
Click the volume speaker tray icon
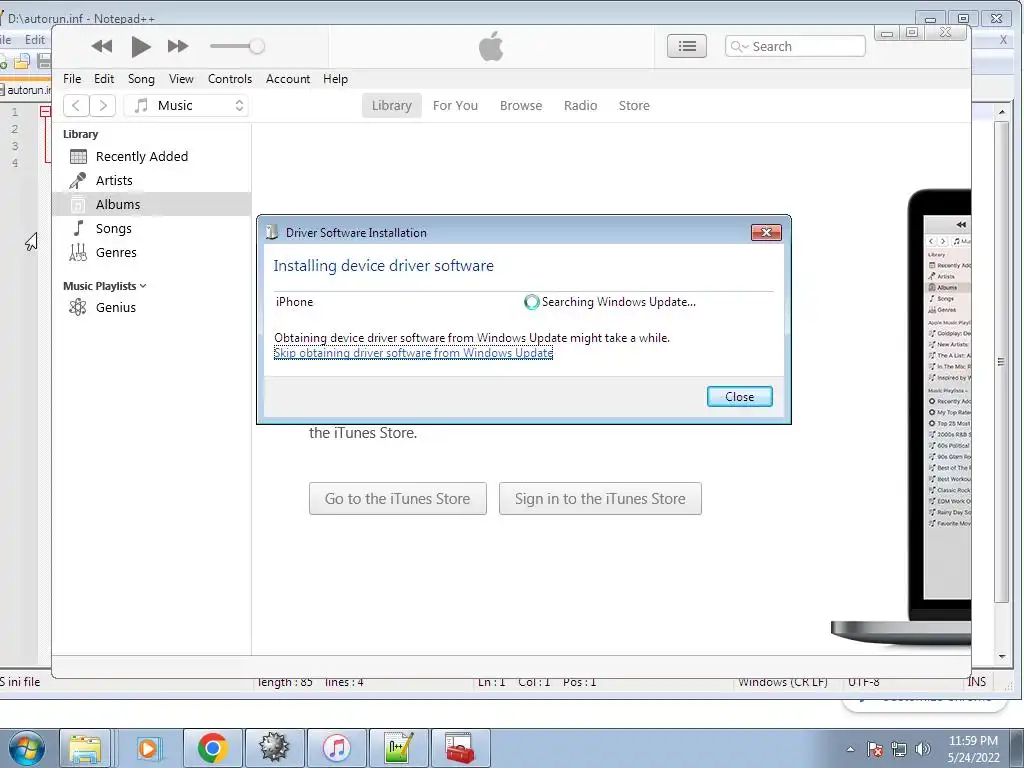(923, 749)
